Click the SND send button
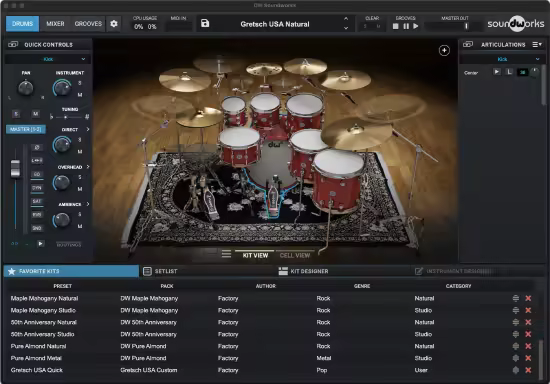Image resolution: width=550 pixels, height=384 pixels. point(37,228)
